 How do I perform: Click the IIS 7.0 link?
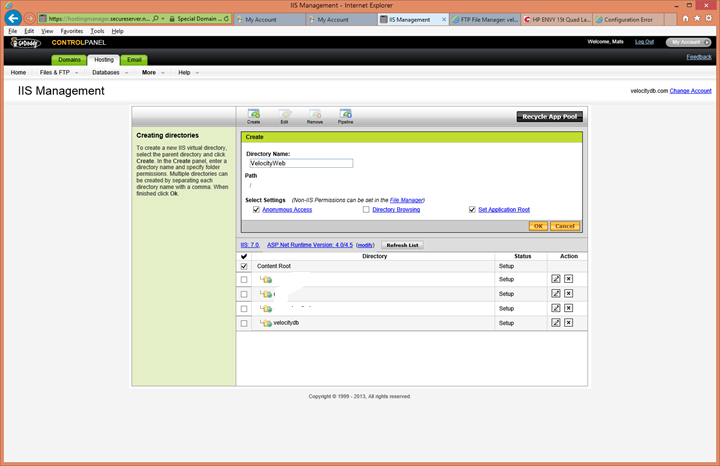click(x=250, y=245)
